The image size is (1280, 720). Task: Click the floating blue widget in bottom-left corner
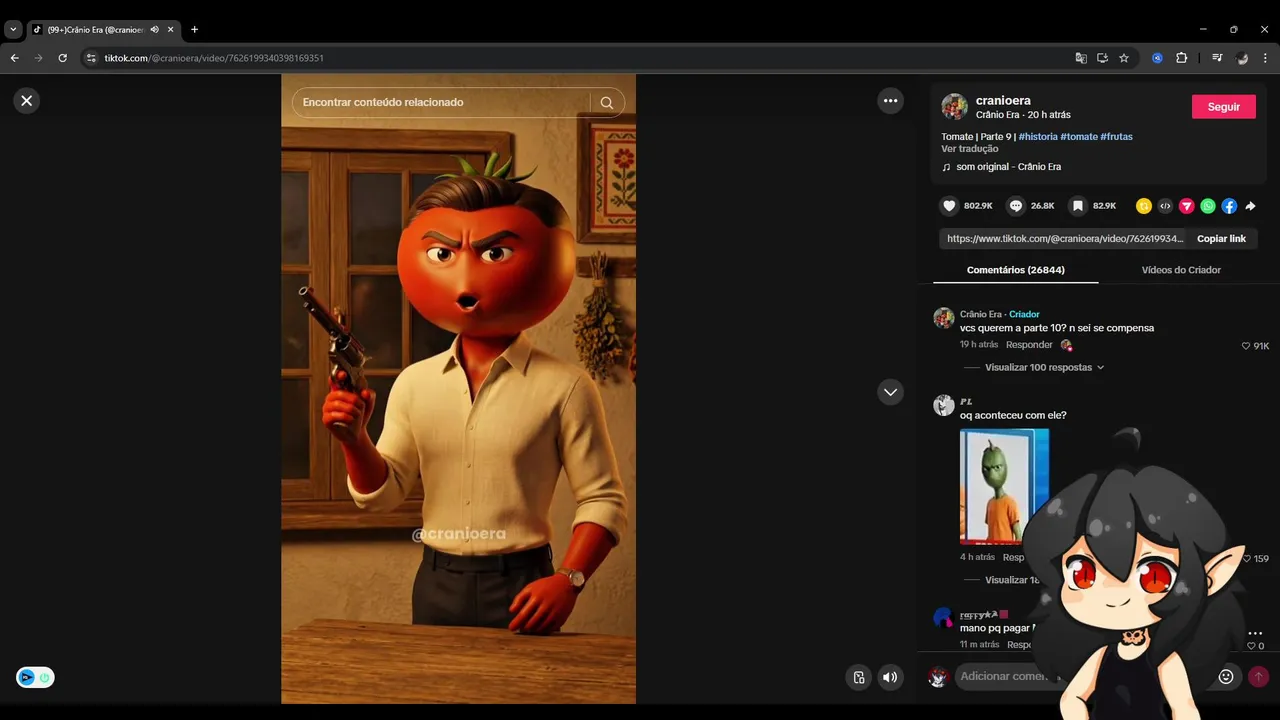[x=35, y=677]
